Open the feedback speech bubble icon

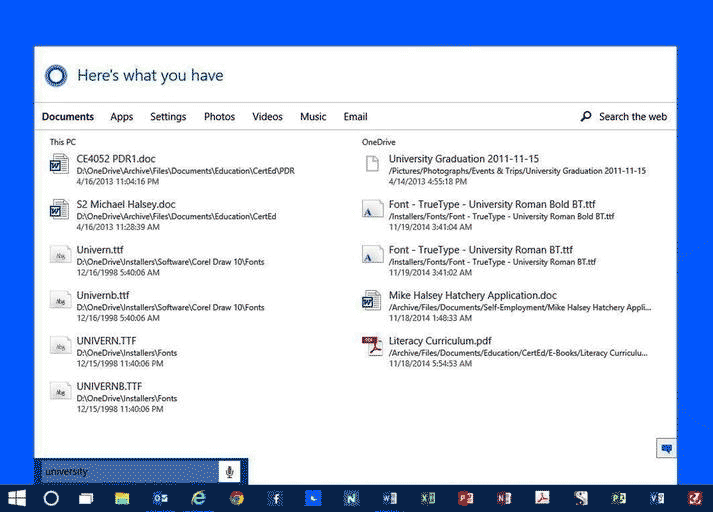pos(665,448)
